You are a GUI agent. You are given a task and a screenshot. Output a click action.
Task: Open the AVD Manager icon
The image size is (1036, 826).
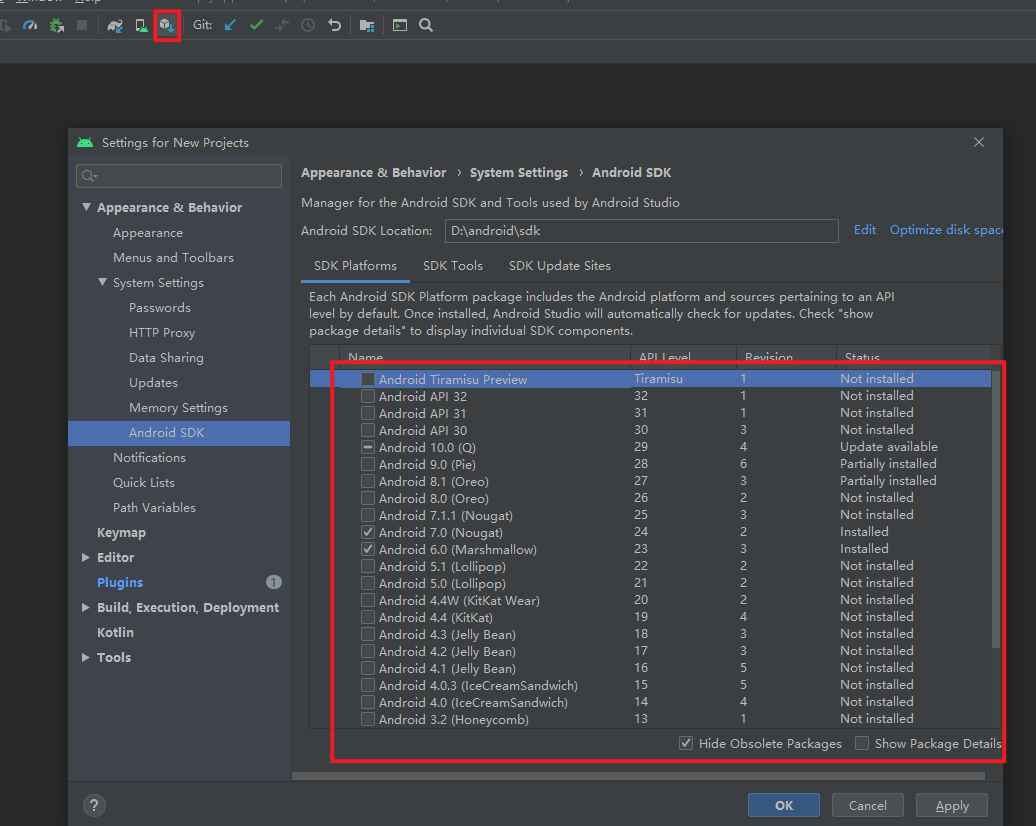tap(139, 25)
